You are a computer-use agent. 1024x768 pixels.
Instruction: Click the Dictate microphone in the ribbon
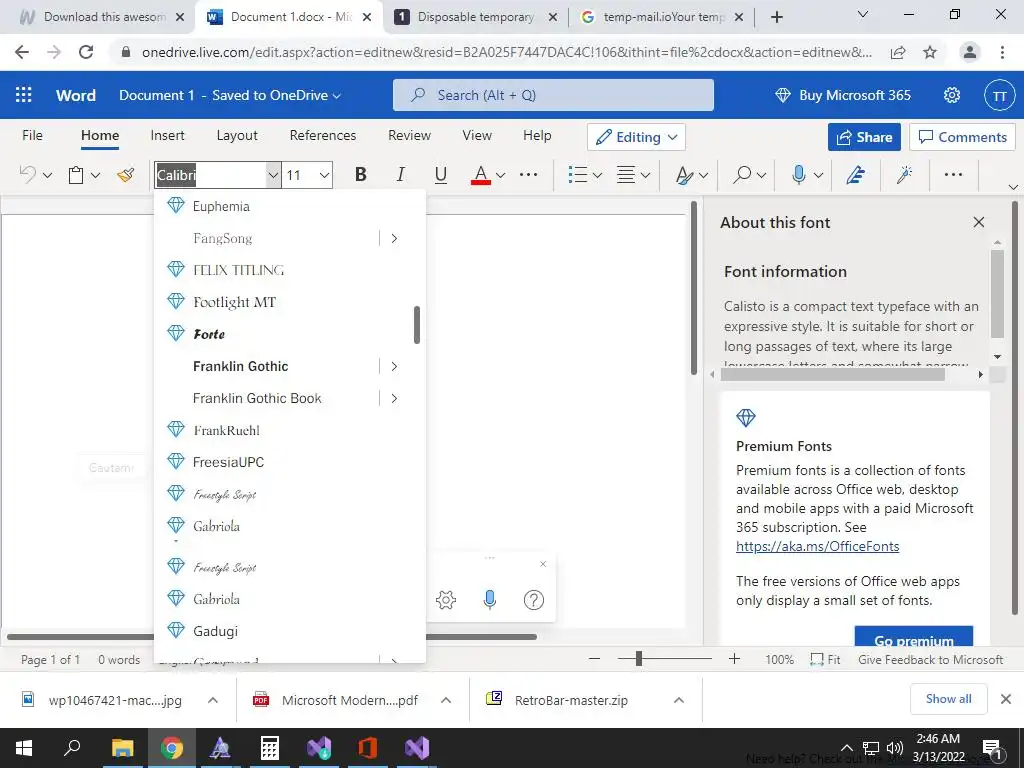click(x=798, y=174)
